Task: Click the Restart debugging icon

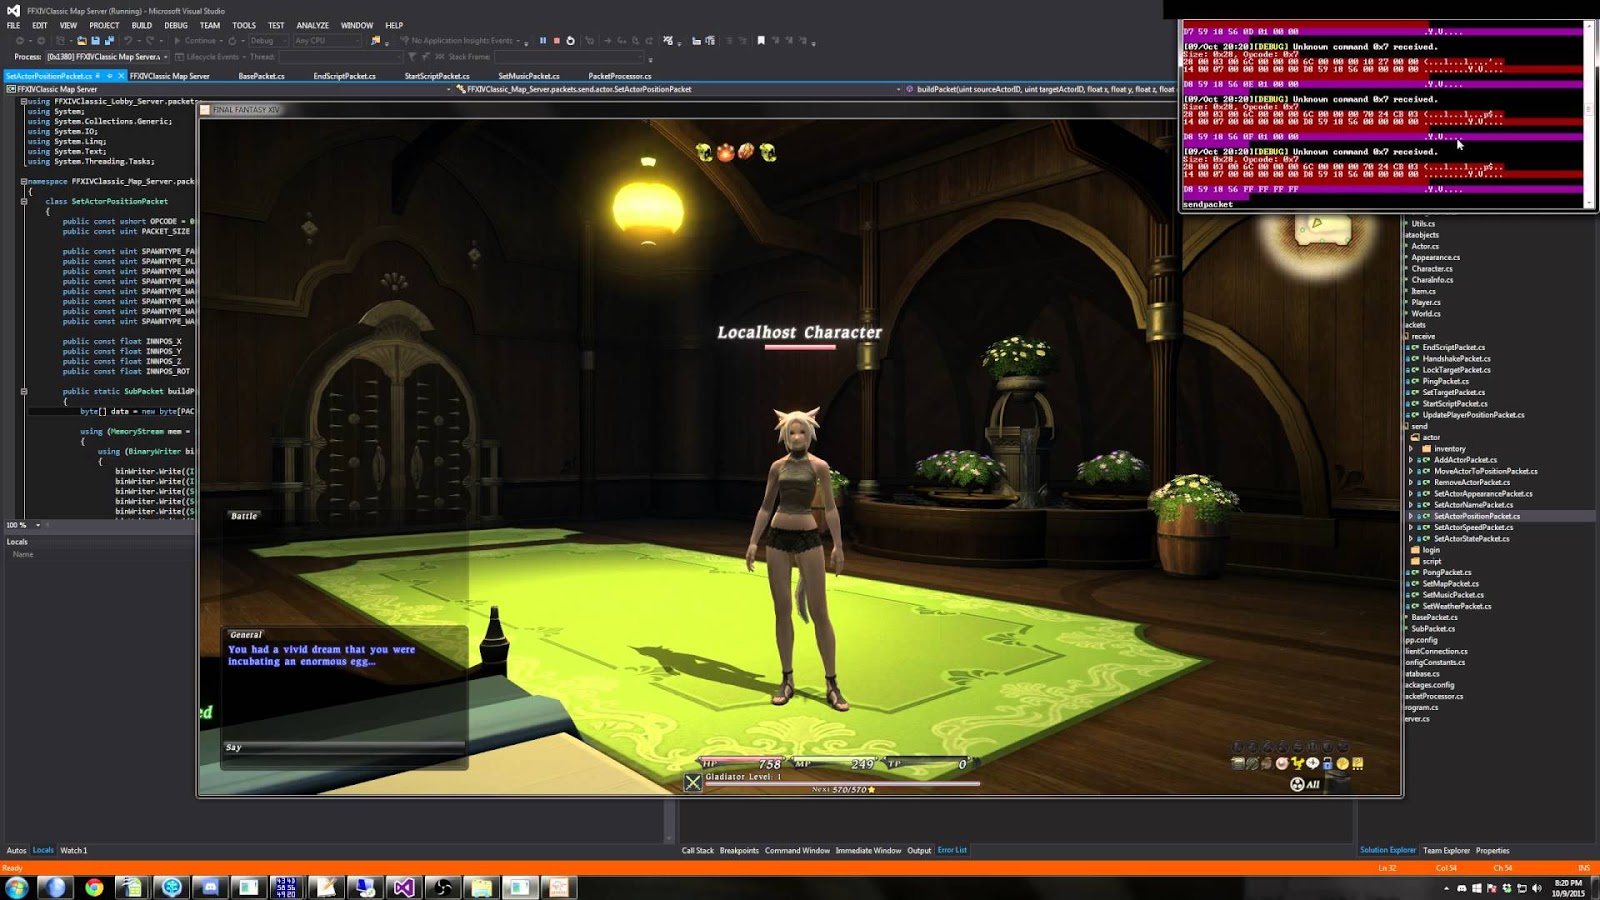Action: pyautogui.click(x=571, y=41)
